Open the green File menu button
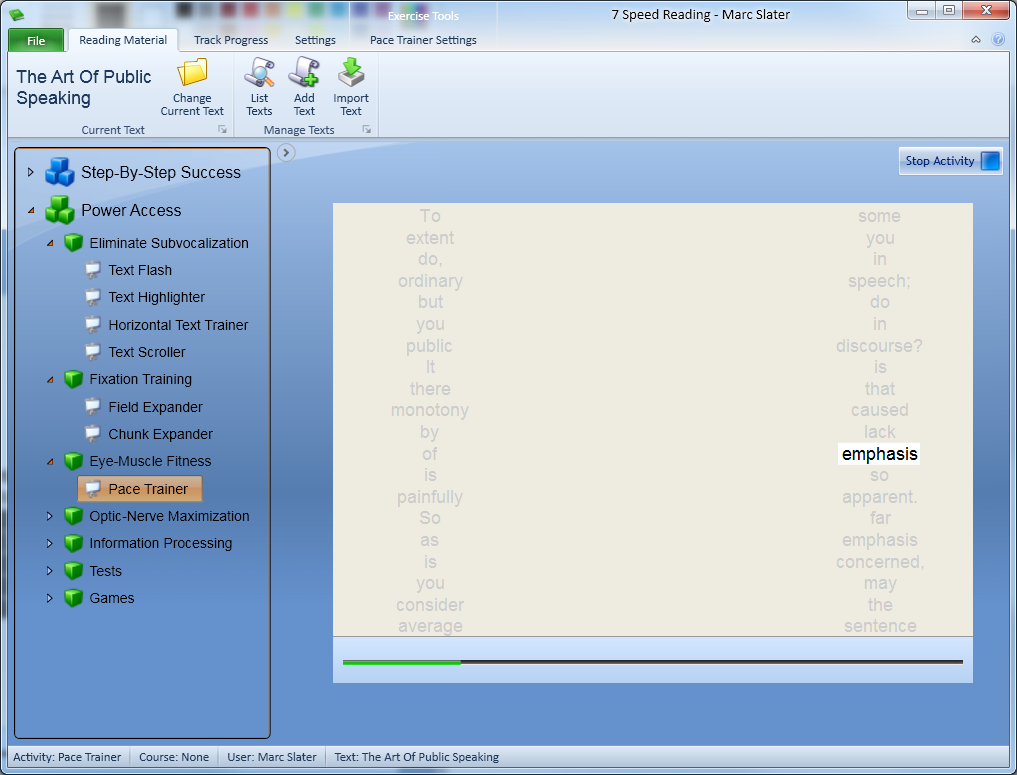Screen dimensions: 1017x775 click(36, 40)
